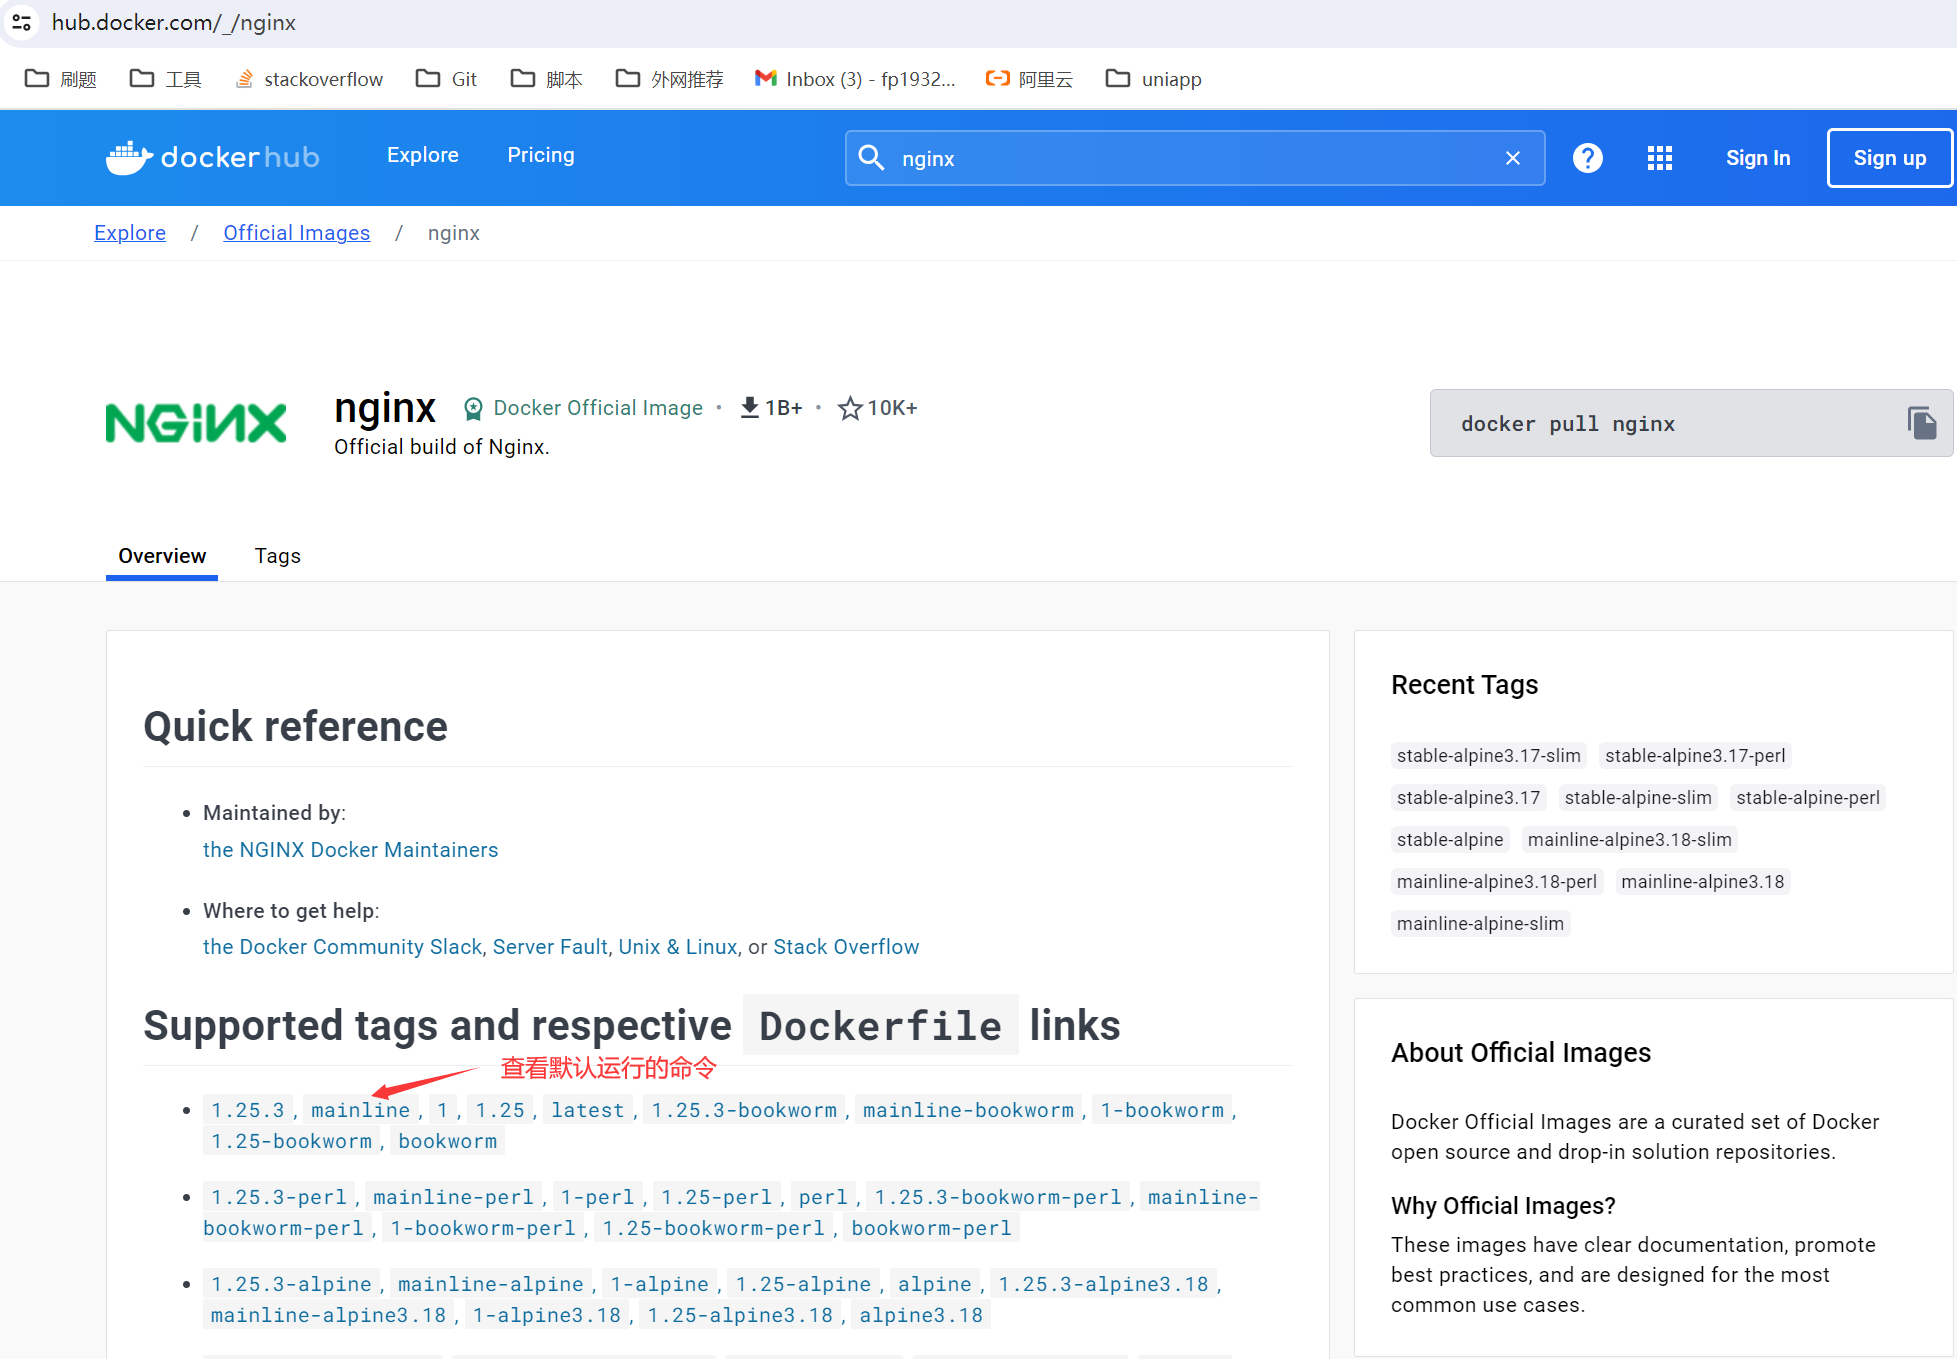1957x1359 pixels.
Task: Open the mainline-perl tag link
Action: click(454, 1197)
